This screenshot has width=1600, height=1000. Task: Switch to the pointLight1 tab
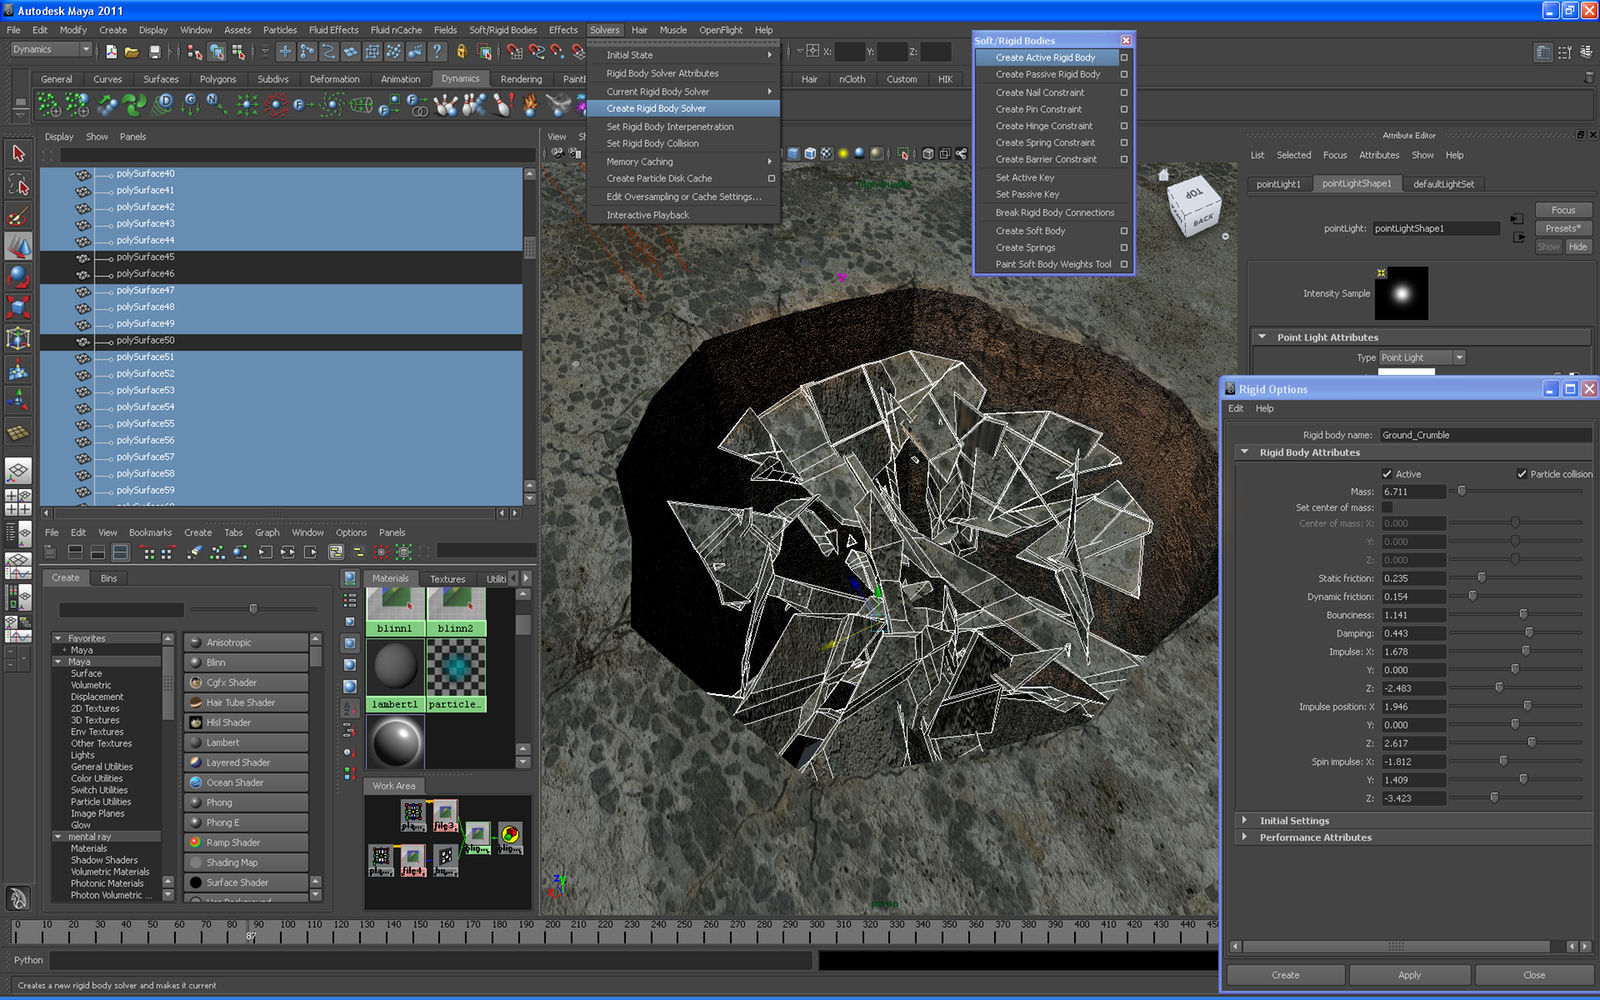(x=1279, y=184)
